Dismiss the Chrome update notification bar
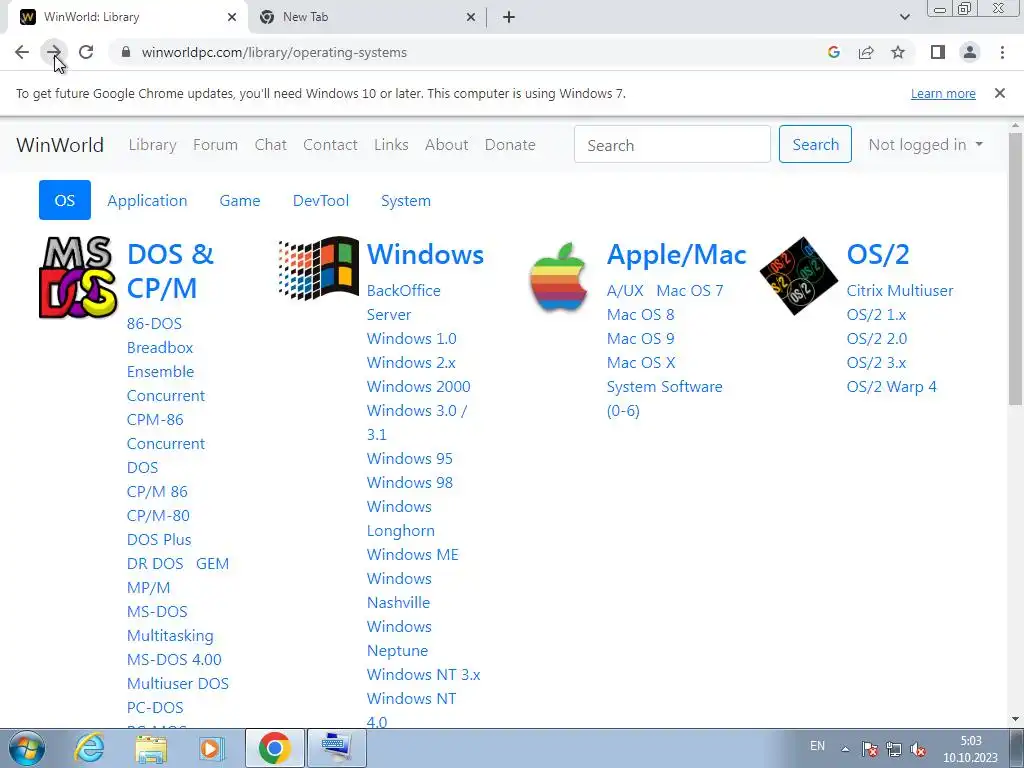The image size is (1024, 768). [999, 93]
